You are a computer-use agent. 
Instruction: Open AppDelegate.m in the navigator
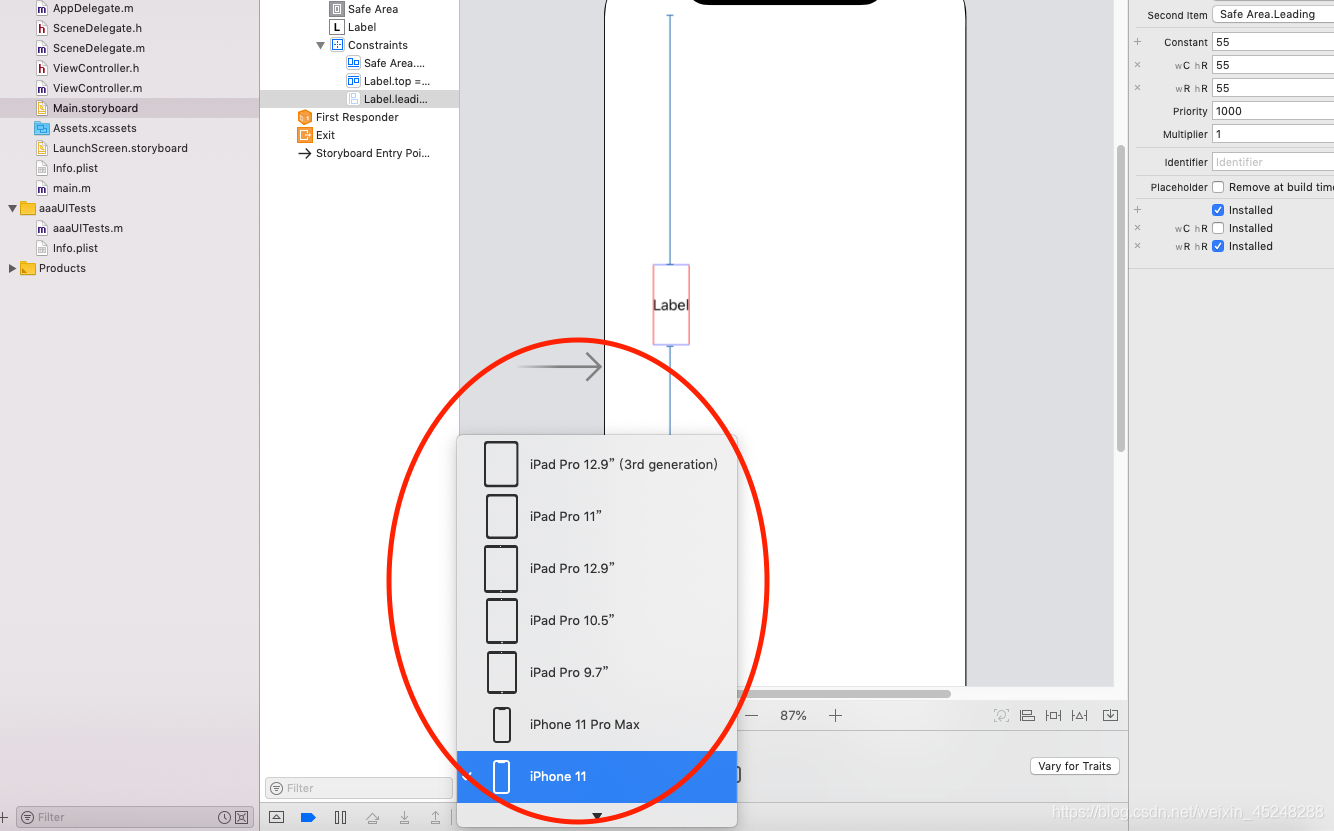point(93,8)
